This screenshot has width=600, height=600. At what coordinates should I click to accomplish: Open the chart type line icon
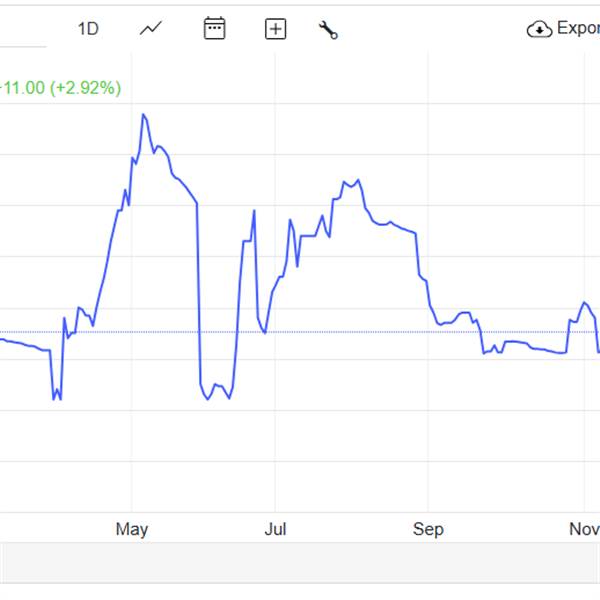pyautogui.click(x=151, y=29)
